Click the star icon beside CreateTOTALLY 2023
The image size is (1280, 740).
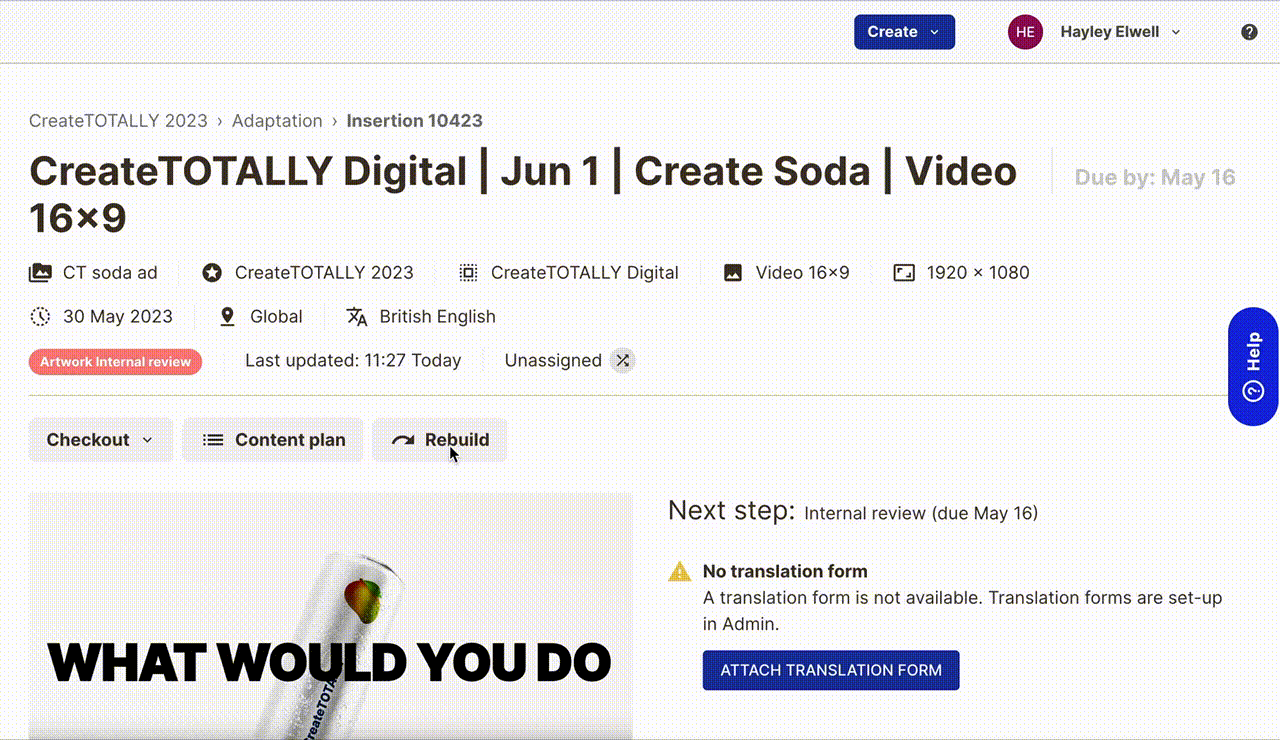(212, 272)
